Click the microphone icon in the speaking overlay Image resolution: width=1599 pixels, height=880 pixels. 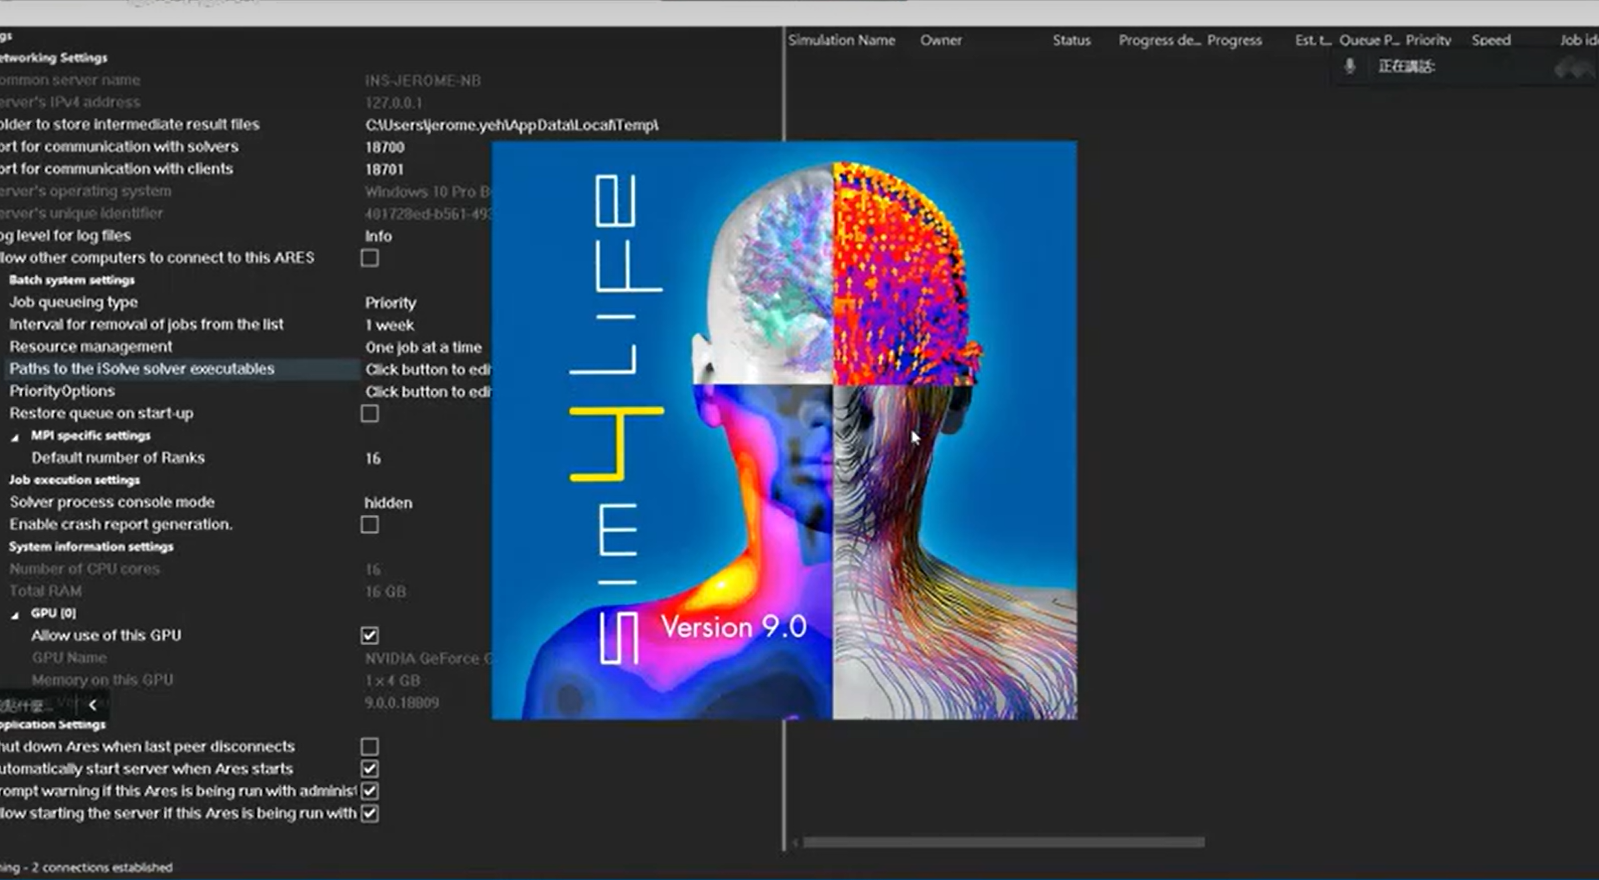[x=1349, y=66]
